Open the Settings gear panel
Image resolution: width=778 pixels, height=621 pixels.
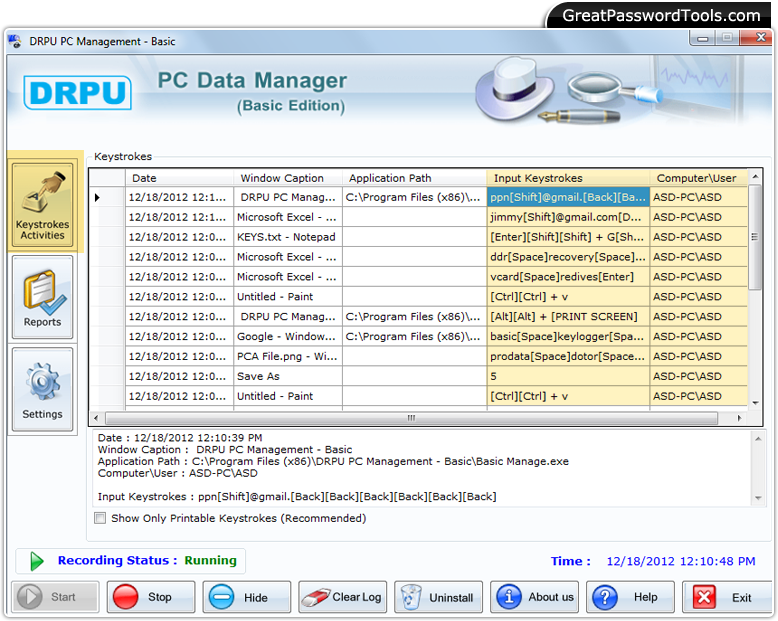42,389
